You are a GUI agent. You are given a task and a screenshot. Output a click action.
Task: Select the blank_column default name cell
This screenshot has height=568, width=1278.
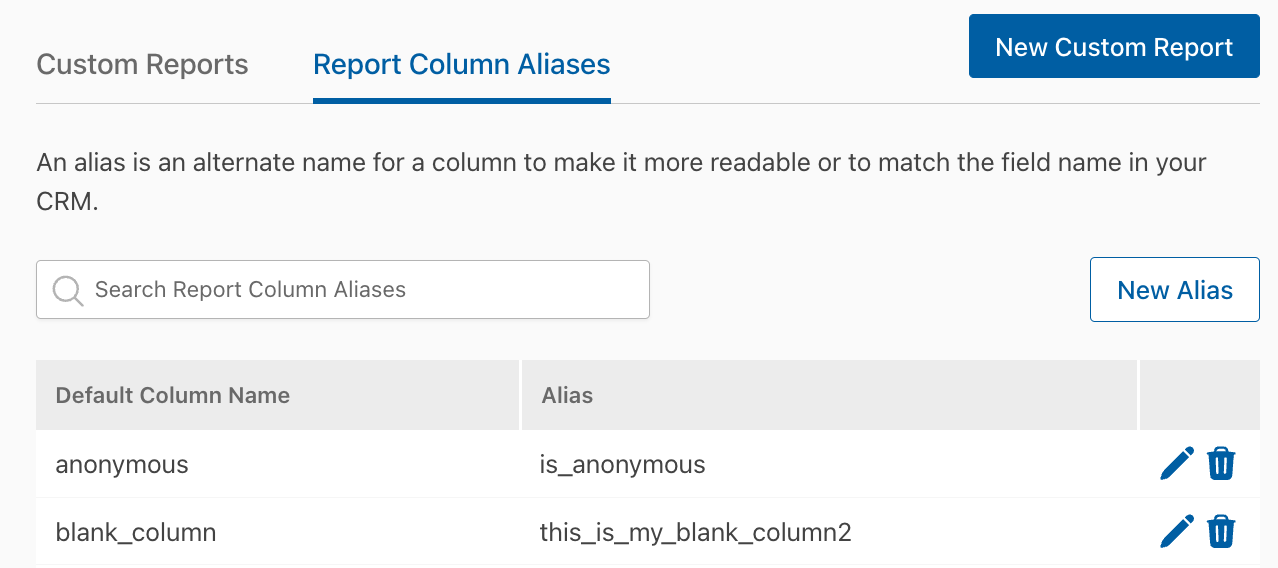pyautogui.click(x=278, y=531)
